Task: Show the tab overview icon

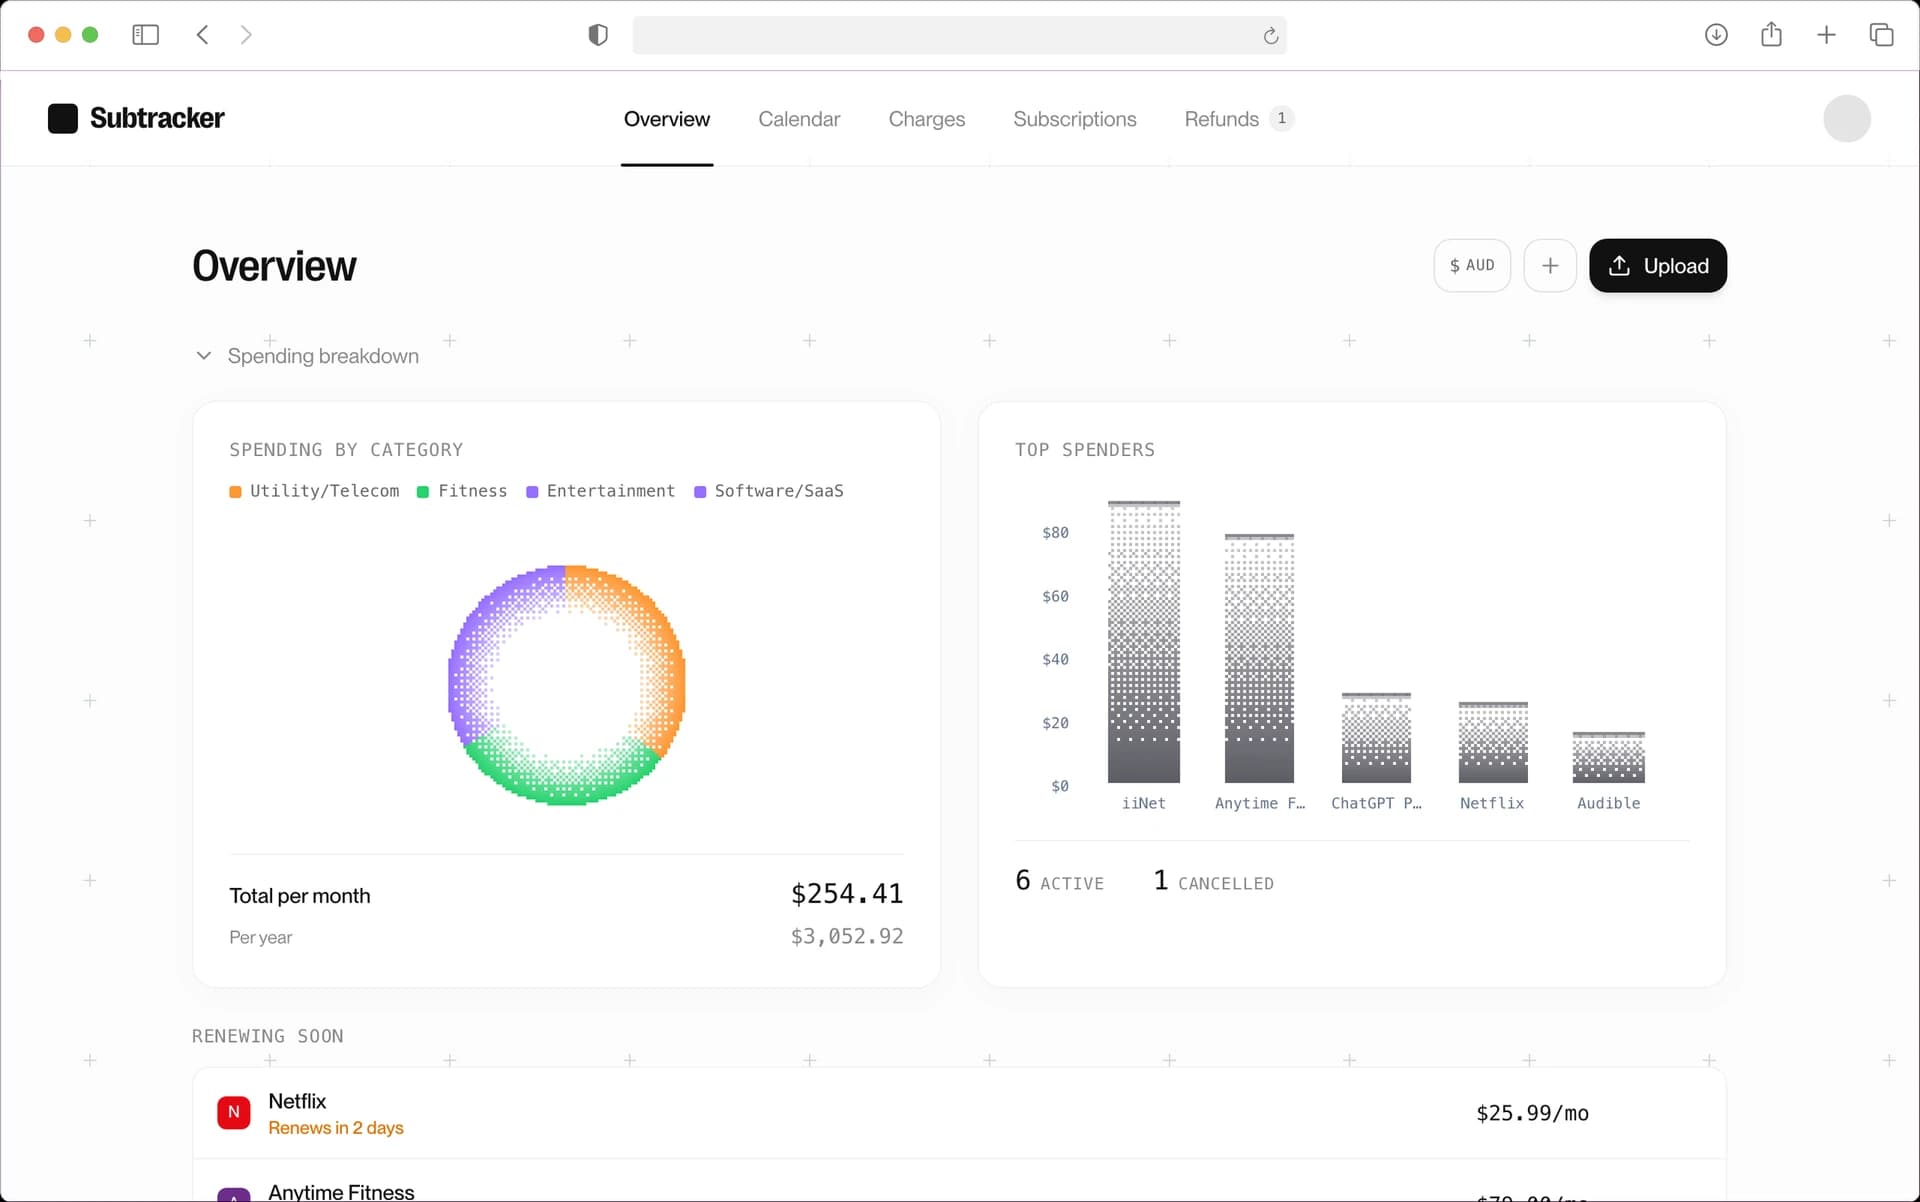Action: click(1881, 35)
